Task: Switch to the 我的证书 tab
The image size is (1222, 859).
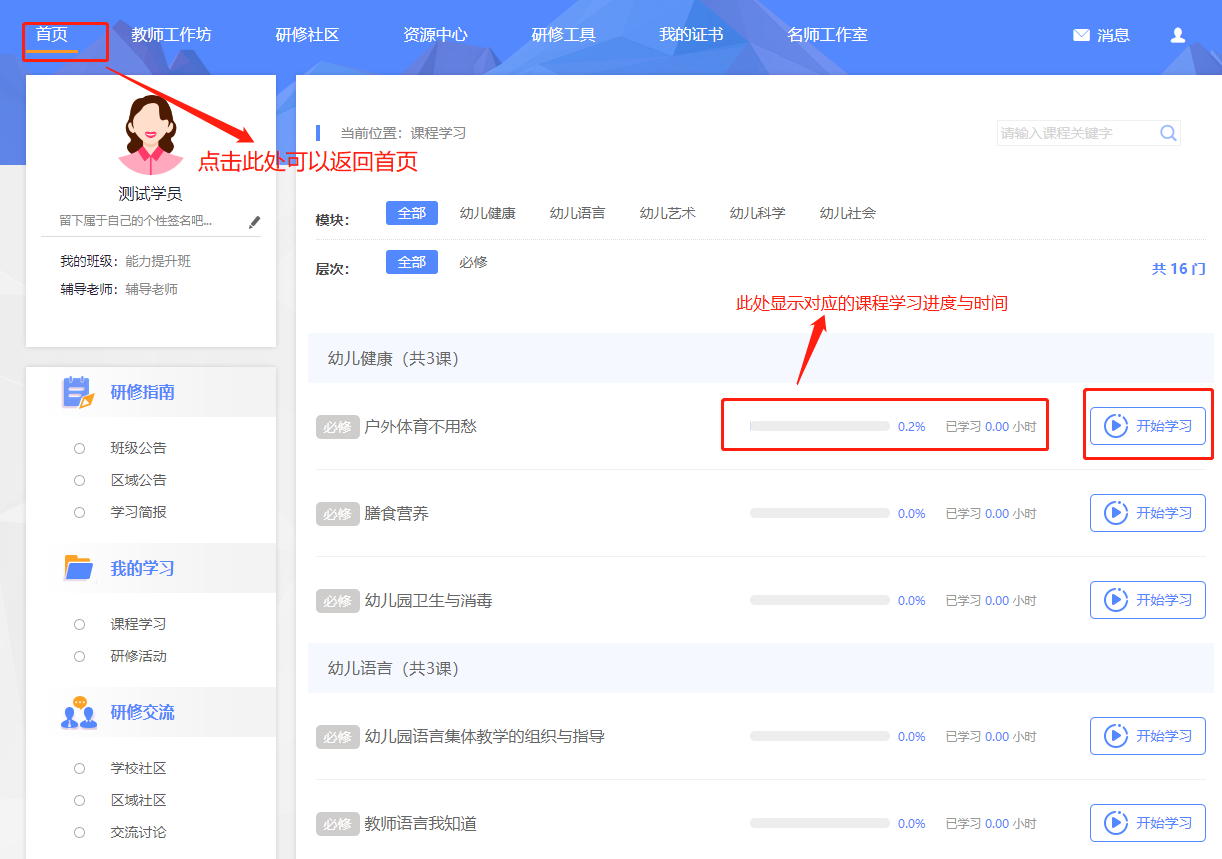Action: pos(691,33)
